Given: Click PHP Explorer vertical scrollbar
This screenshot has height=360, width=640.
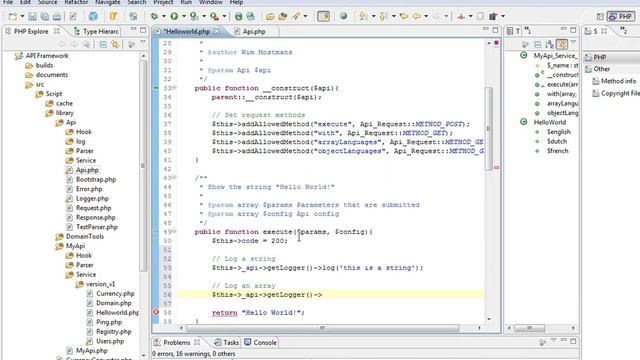Looking at the screenshot, I should coord(143,165).
